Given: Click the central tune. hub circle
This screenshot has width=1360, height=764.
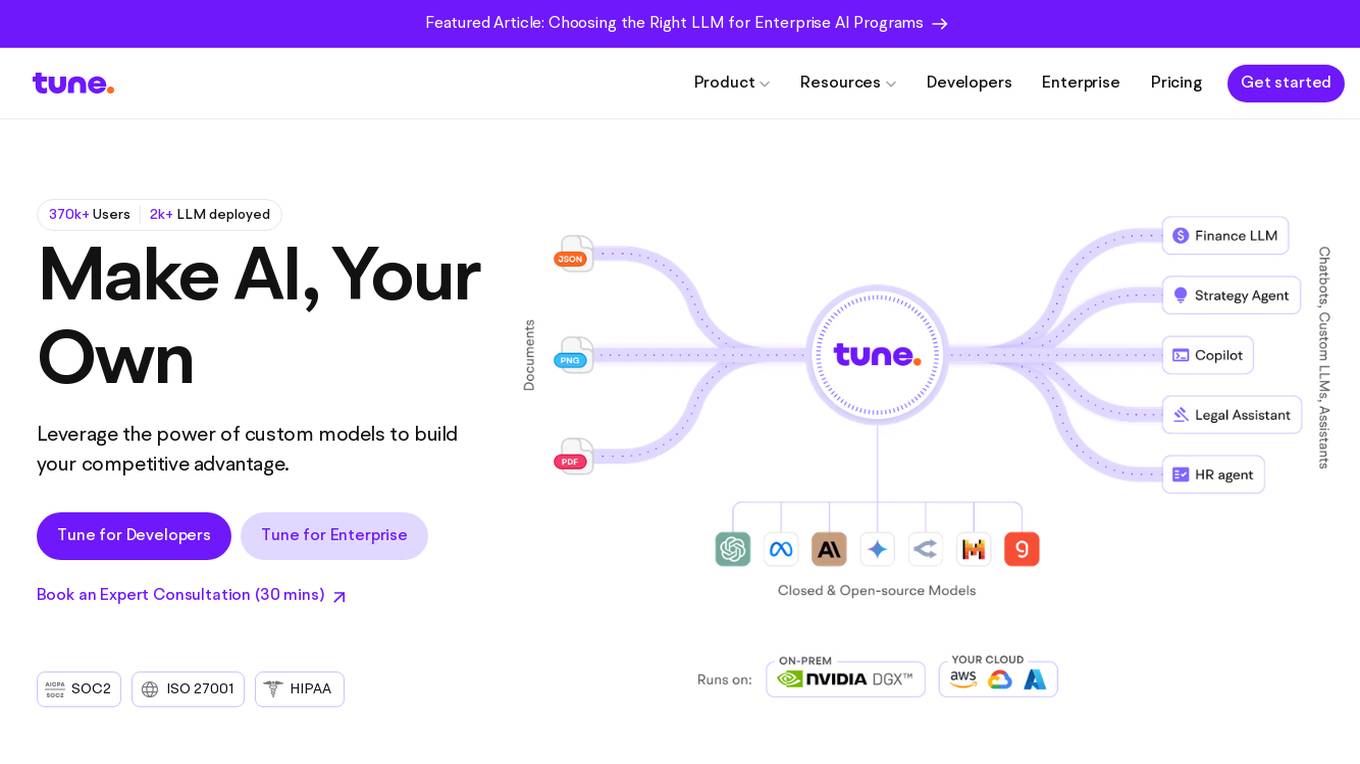Looking at the screenshot, I should tap(877, 355).
